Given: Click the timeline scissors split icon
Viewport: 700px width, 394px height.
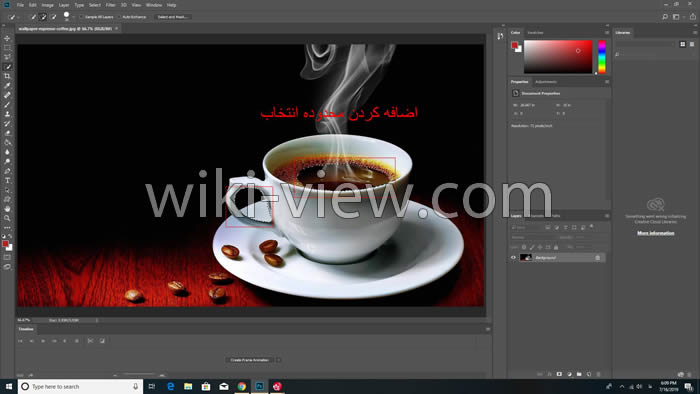Looking at the screenshot, I should tap(90, 341).
